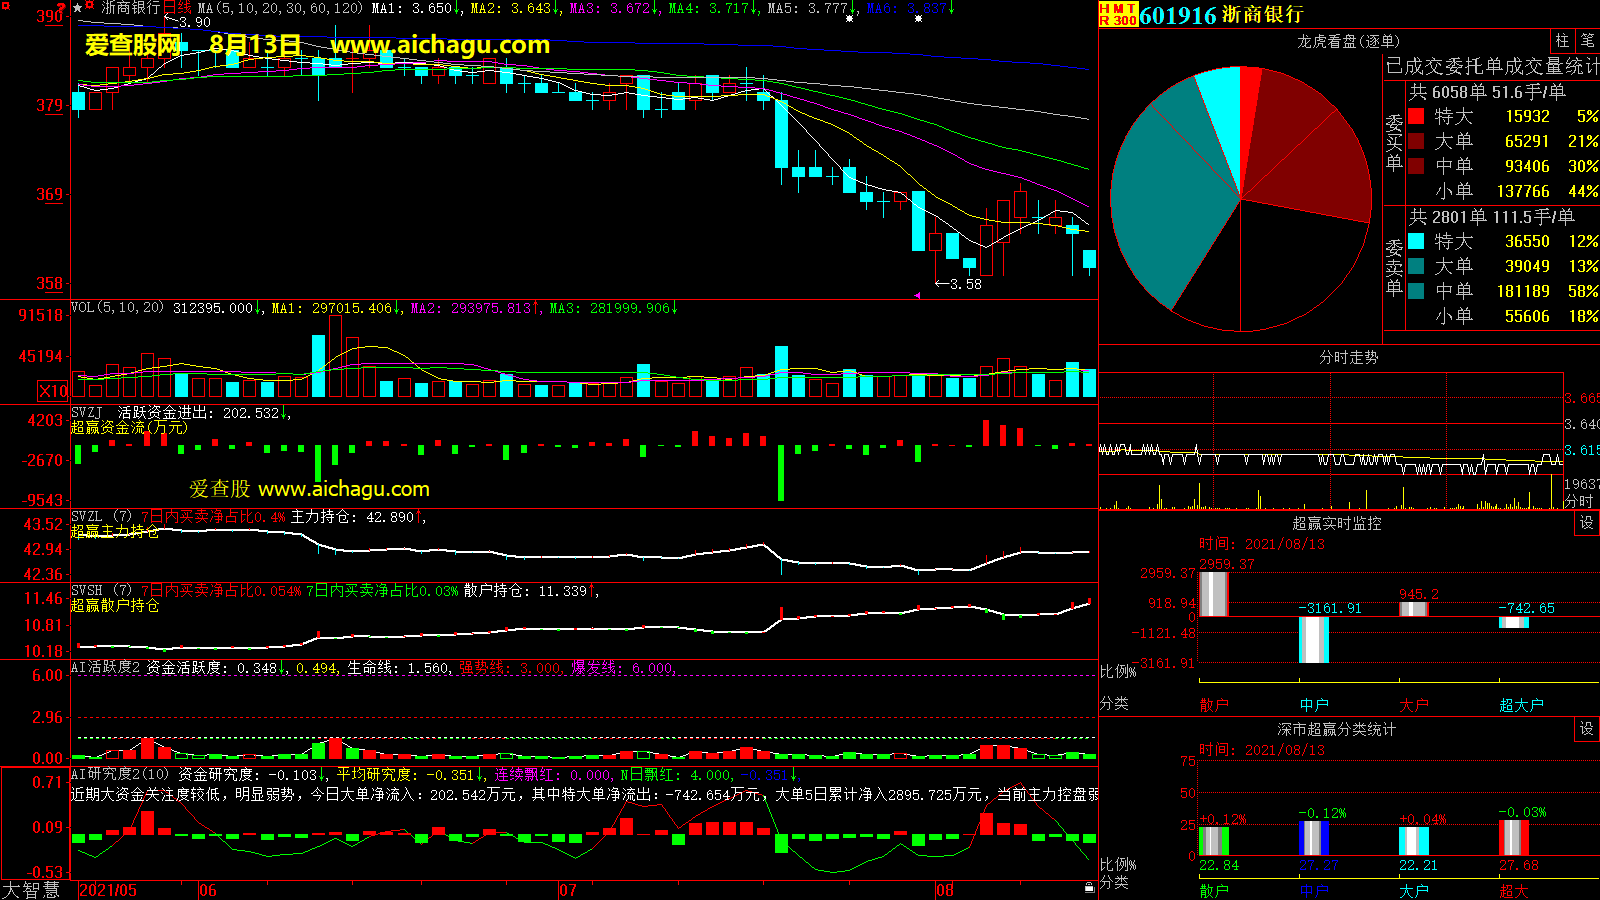Viewport: 1600px width, 900px height.
Task: Select the 超大户 category in 超赢实时监控
Action: (1521, 705)
